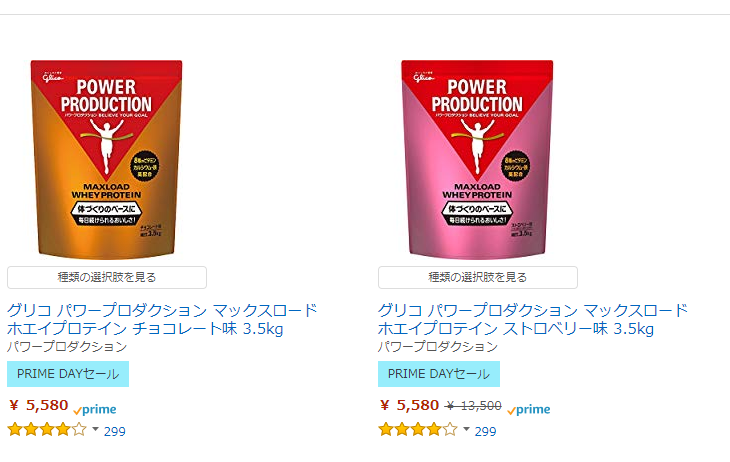Click PRIME DAYセール badge on chocolate item
The height and width of the screenshot is (462, 730).
pyautogui.click(x=68, y=374)
